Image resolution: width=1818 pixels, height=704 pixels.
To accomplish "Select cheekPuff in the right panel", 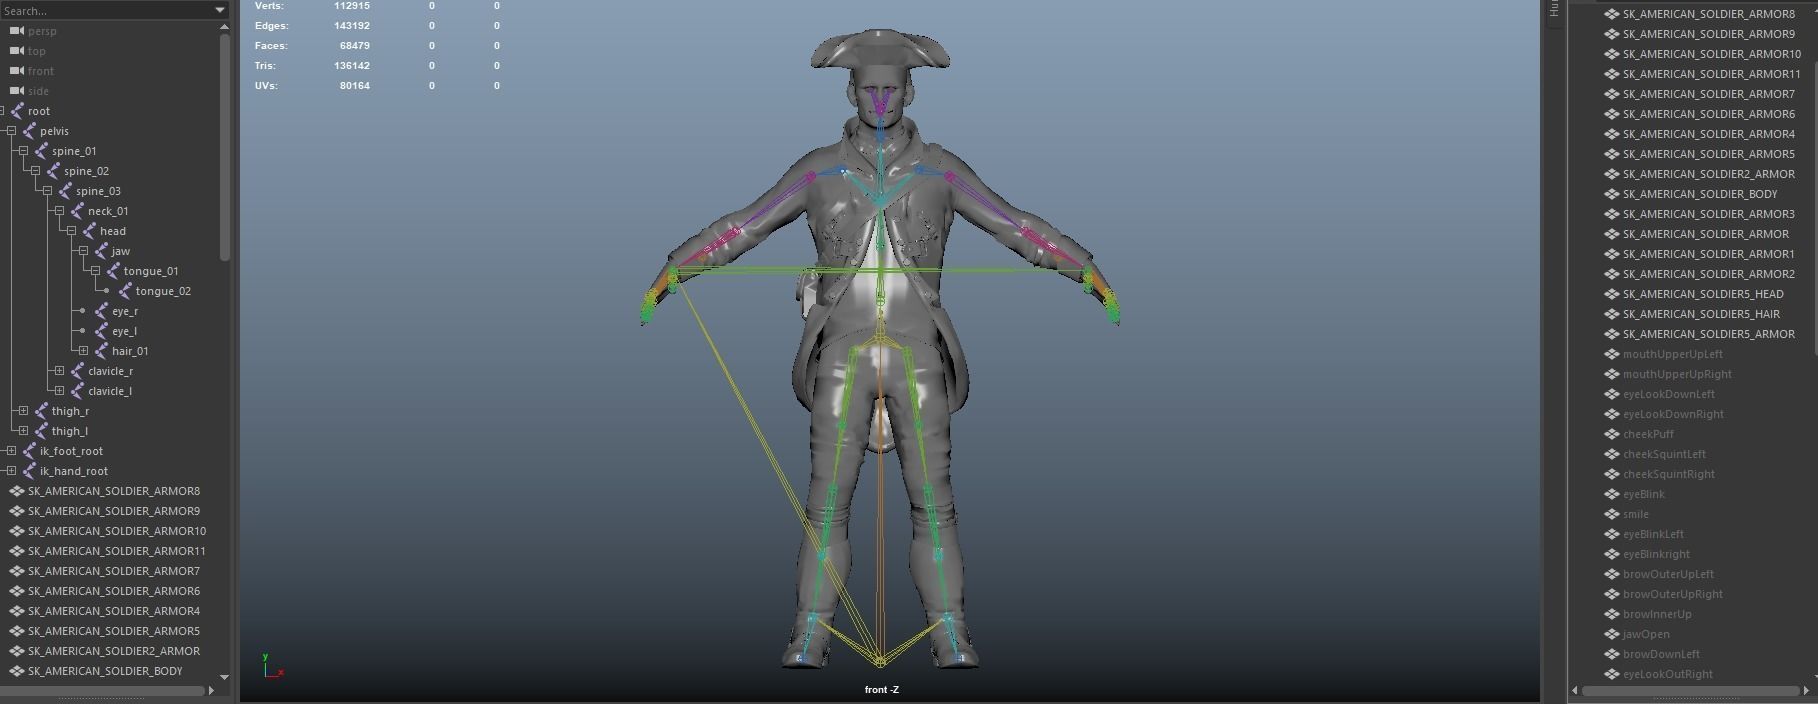I will point(1648,434).
